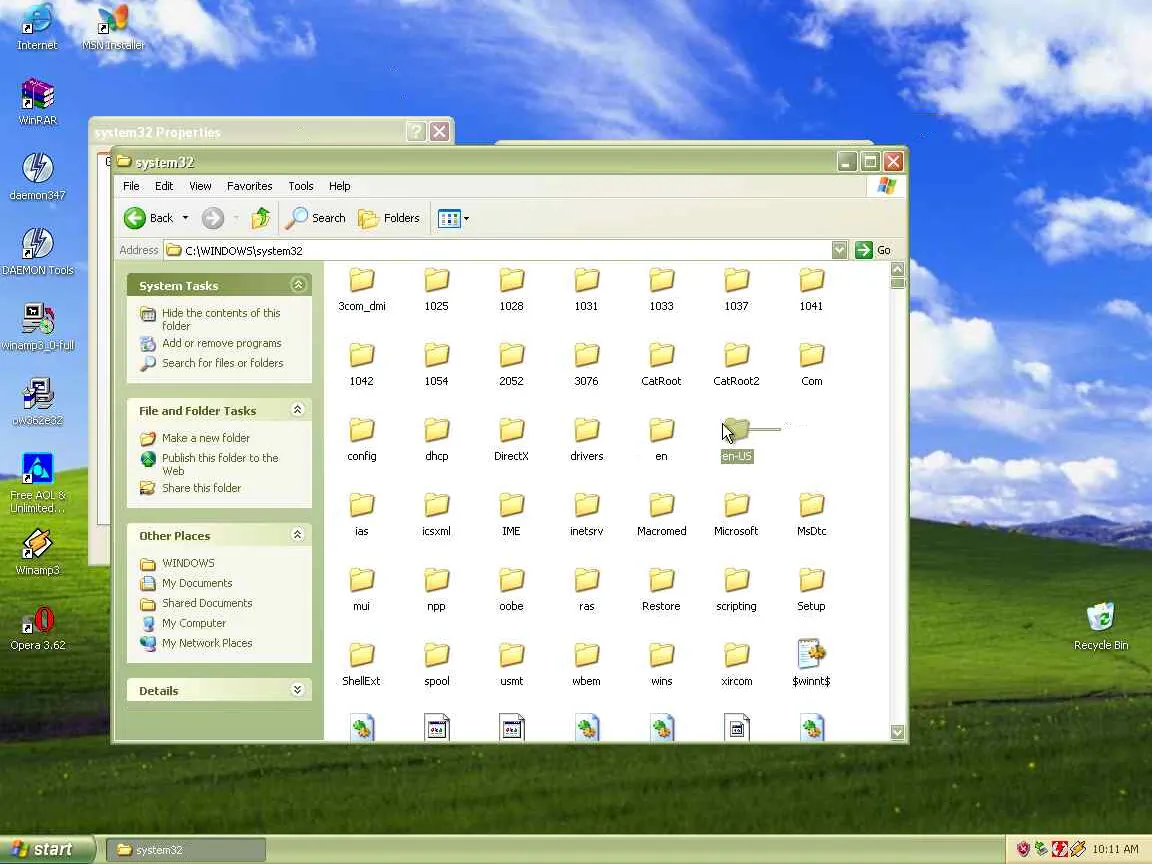Select the 1028 folder
The width and height of the screenshot is (1152, 864).
point(511,289)
